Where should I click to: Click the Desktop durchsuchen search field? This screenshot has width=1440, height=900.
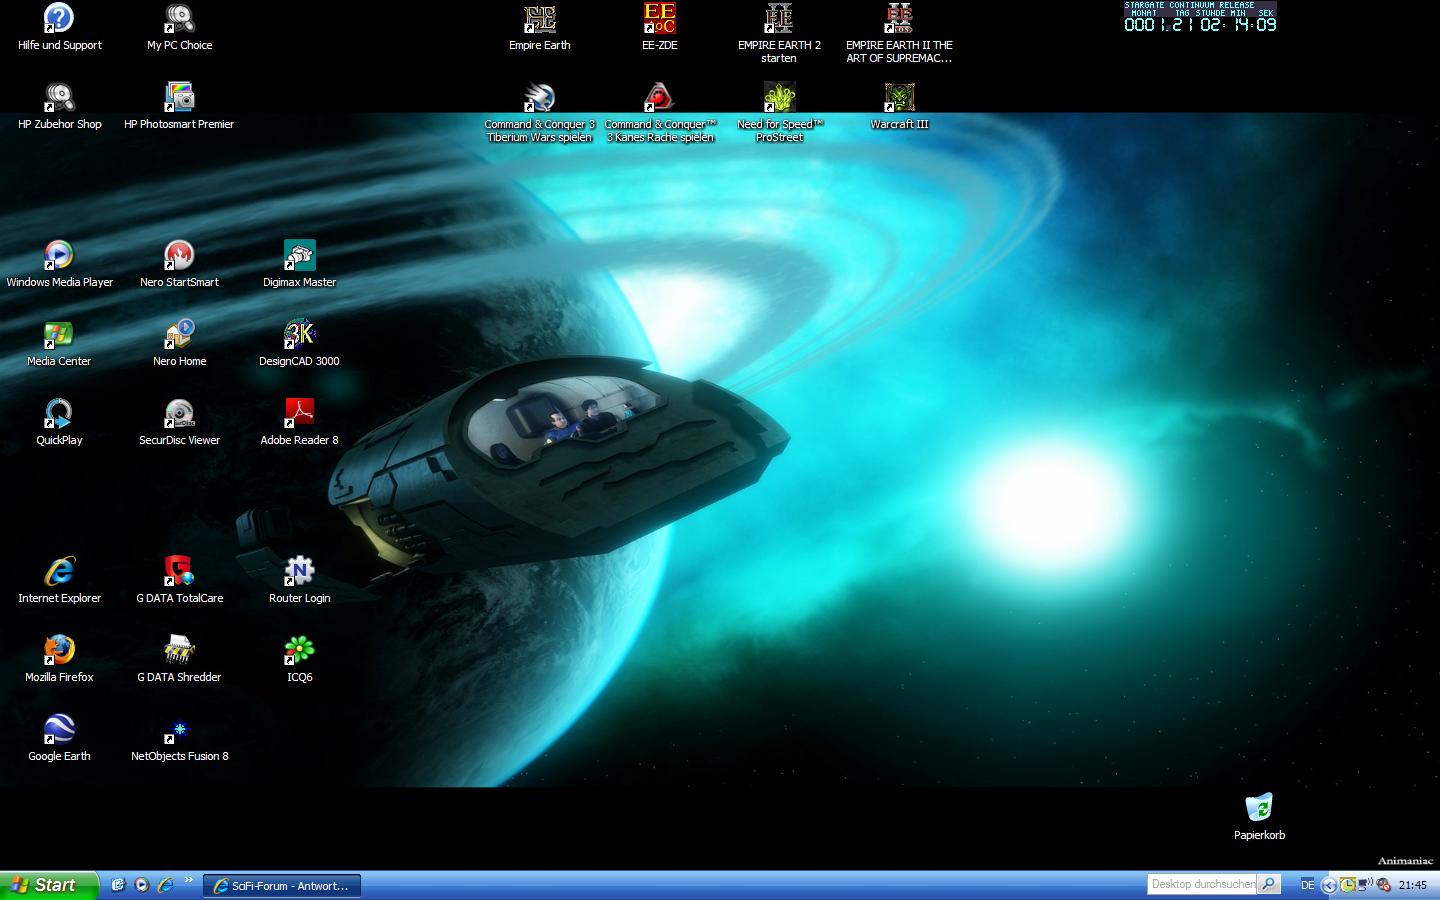(1201, 884)
